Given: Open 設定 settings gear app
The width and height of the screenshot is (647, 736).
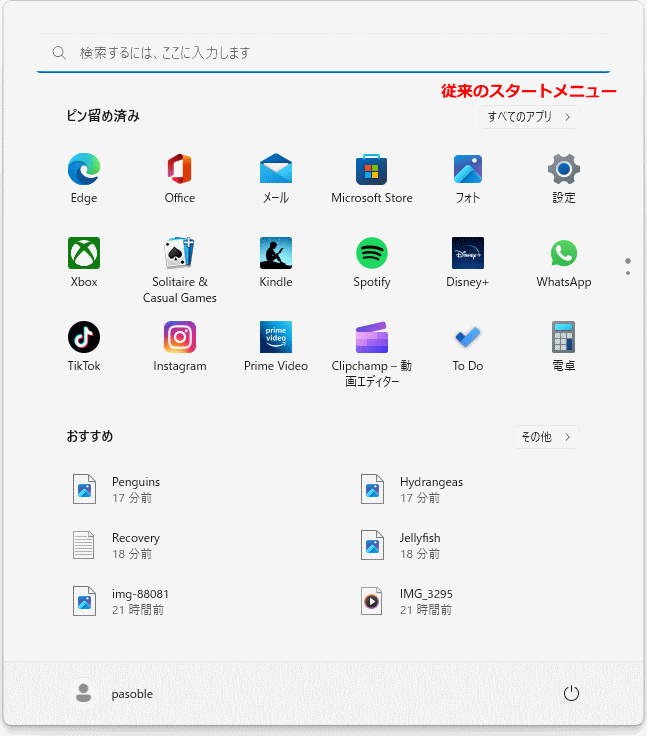Looking at the screenshot, I should tap(563, 178).
